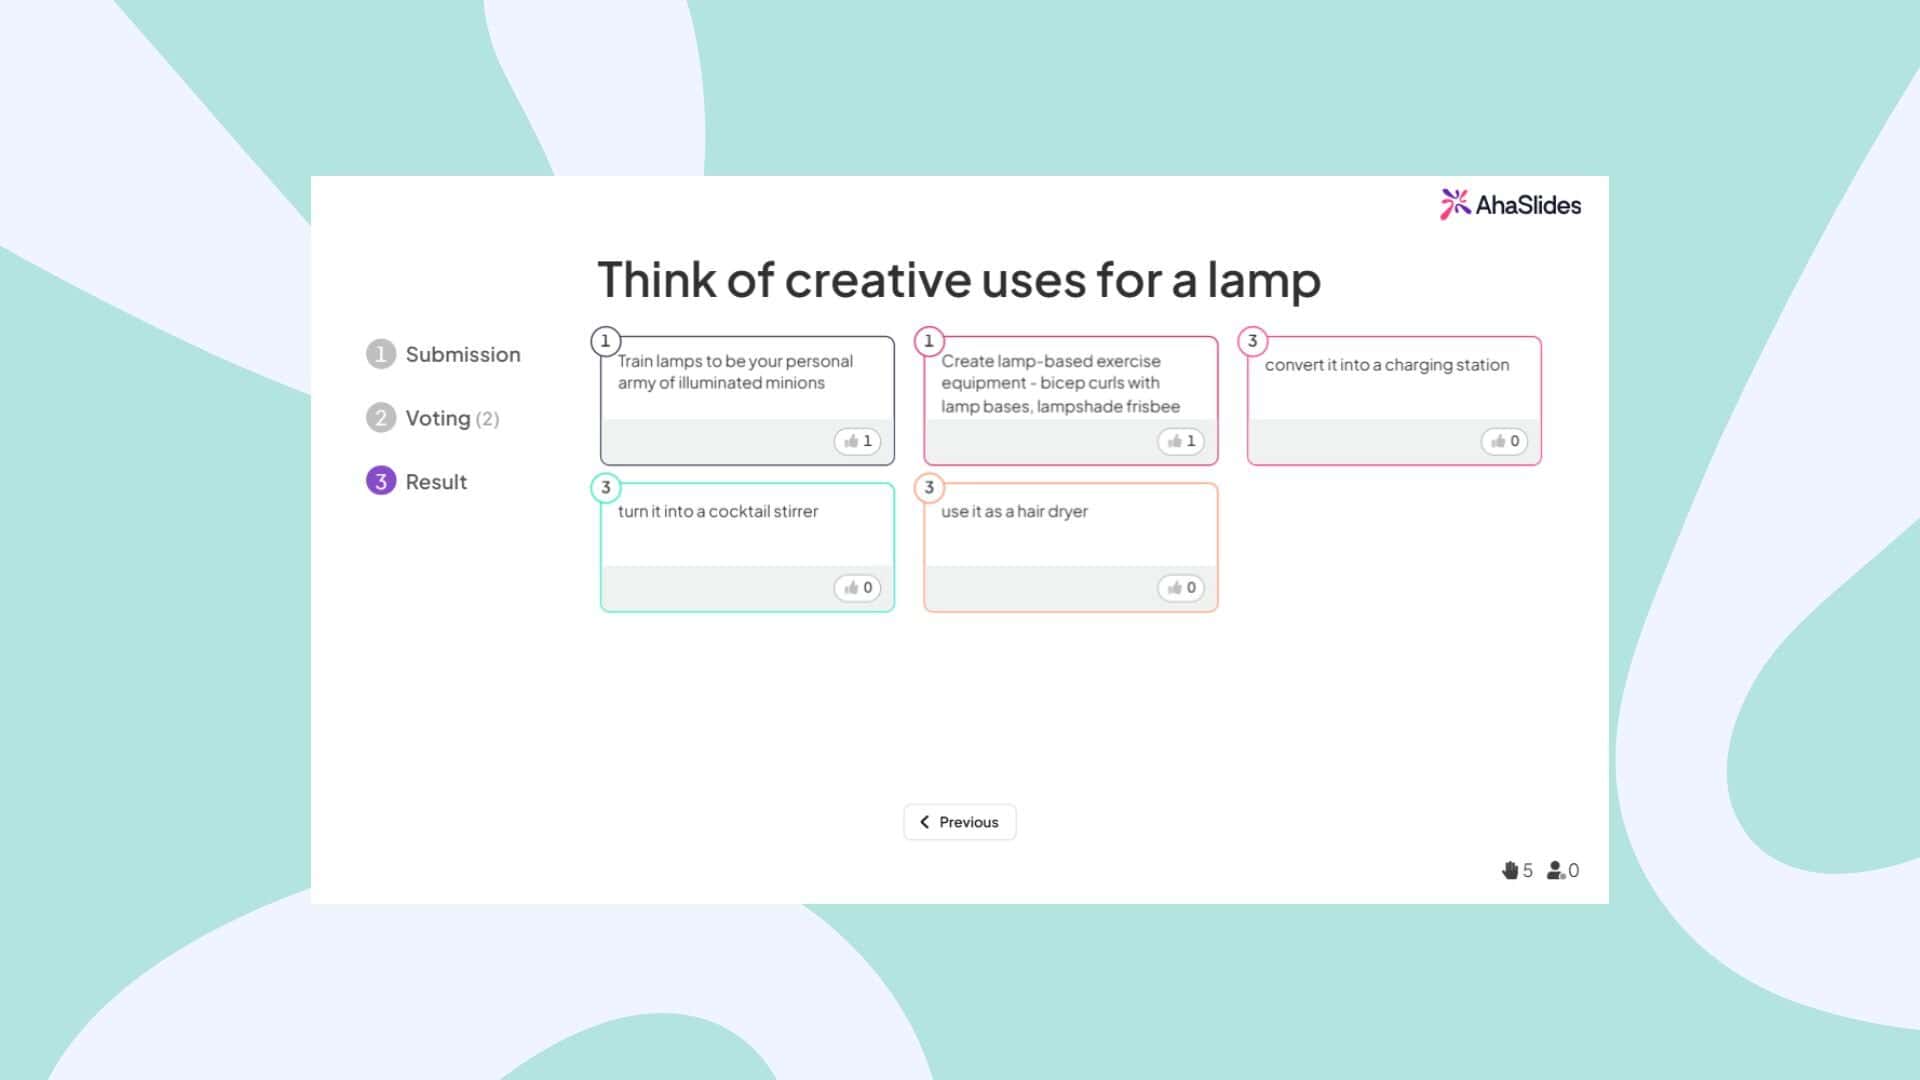Click the thumbs-up on the exercise equipment idea
Screen dimensions: 1920x1080
pyautogui.click(x=1181, y=441)
